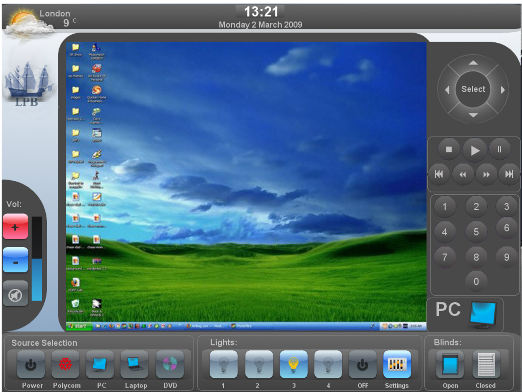Toggle light 2
The image size is (522, 392).
259,364
